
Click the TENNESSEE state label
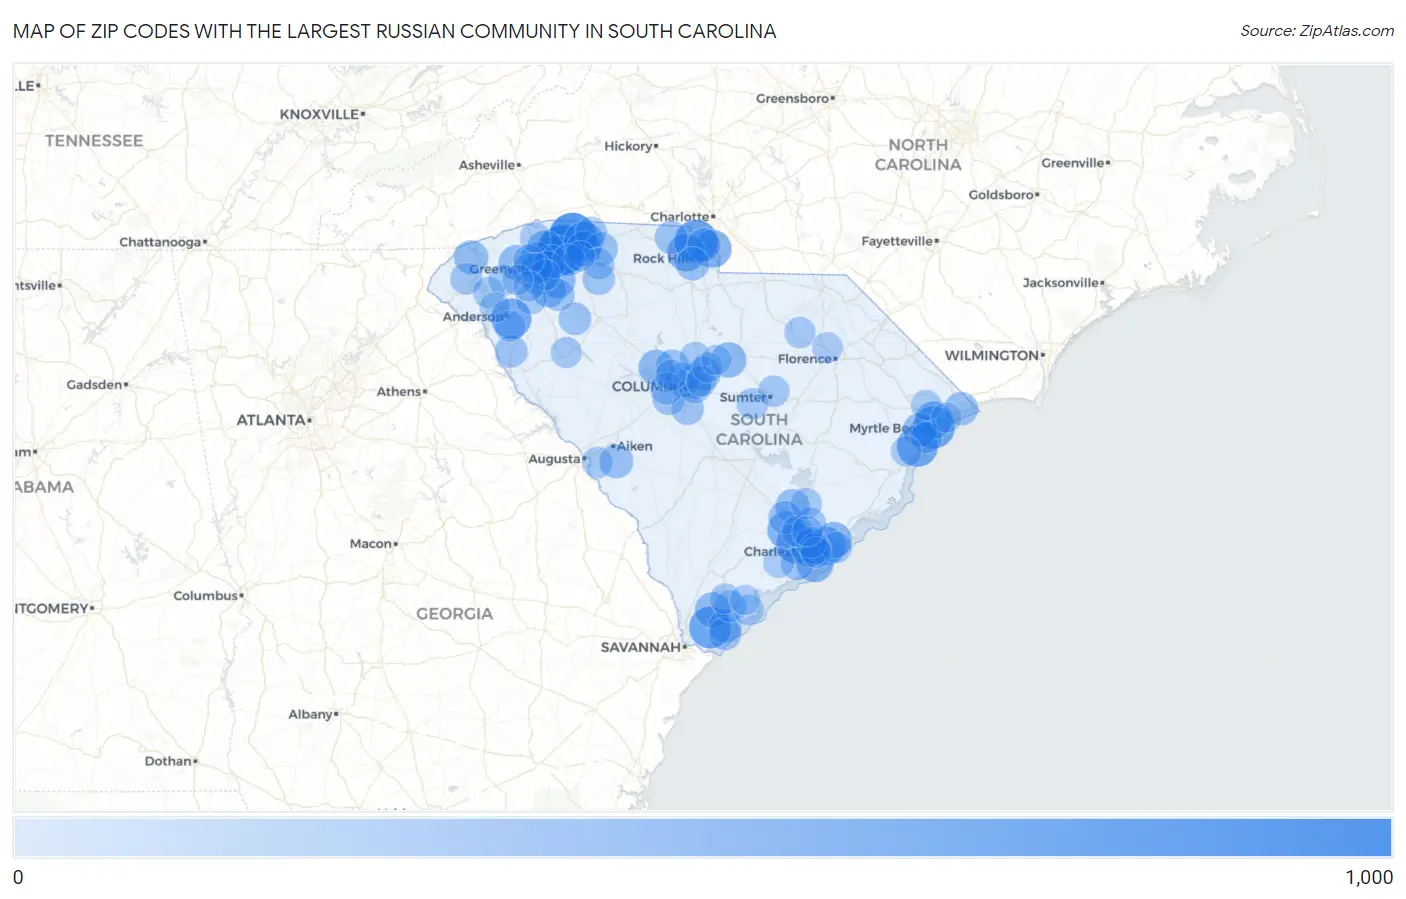[x=94, y=141]
